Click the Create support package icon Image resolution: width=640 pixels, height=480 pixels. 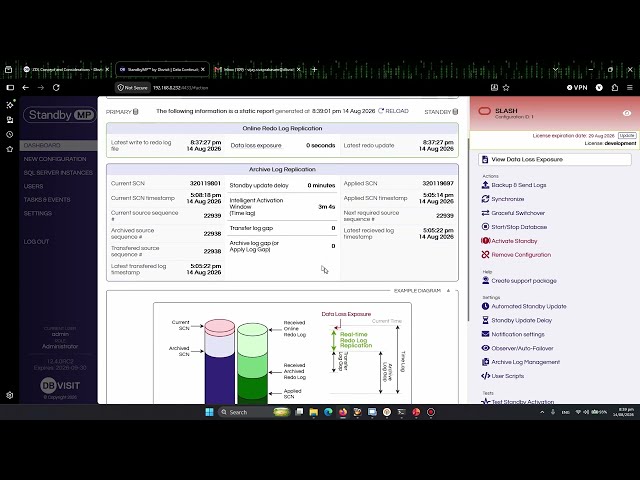pyautogui.click(x=485, y=280)
